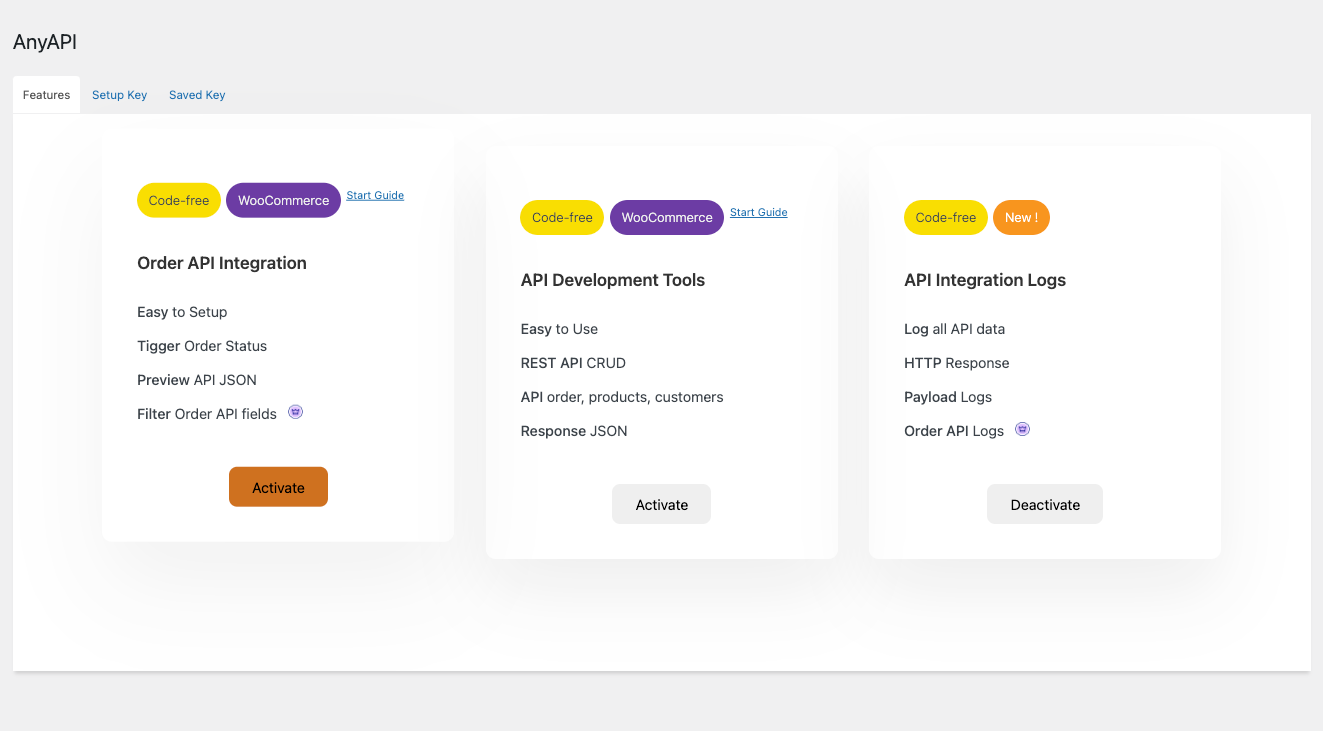Click the API Development Tools heading

click(x=612, y=280)
